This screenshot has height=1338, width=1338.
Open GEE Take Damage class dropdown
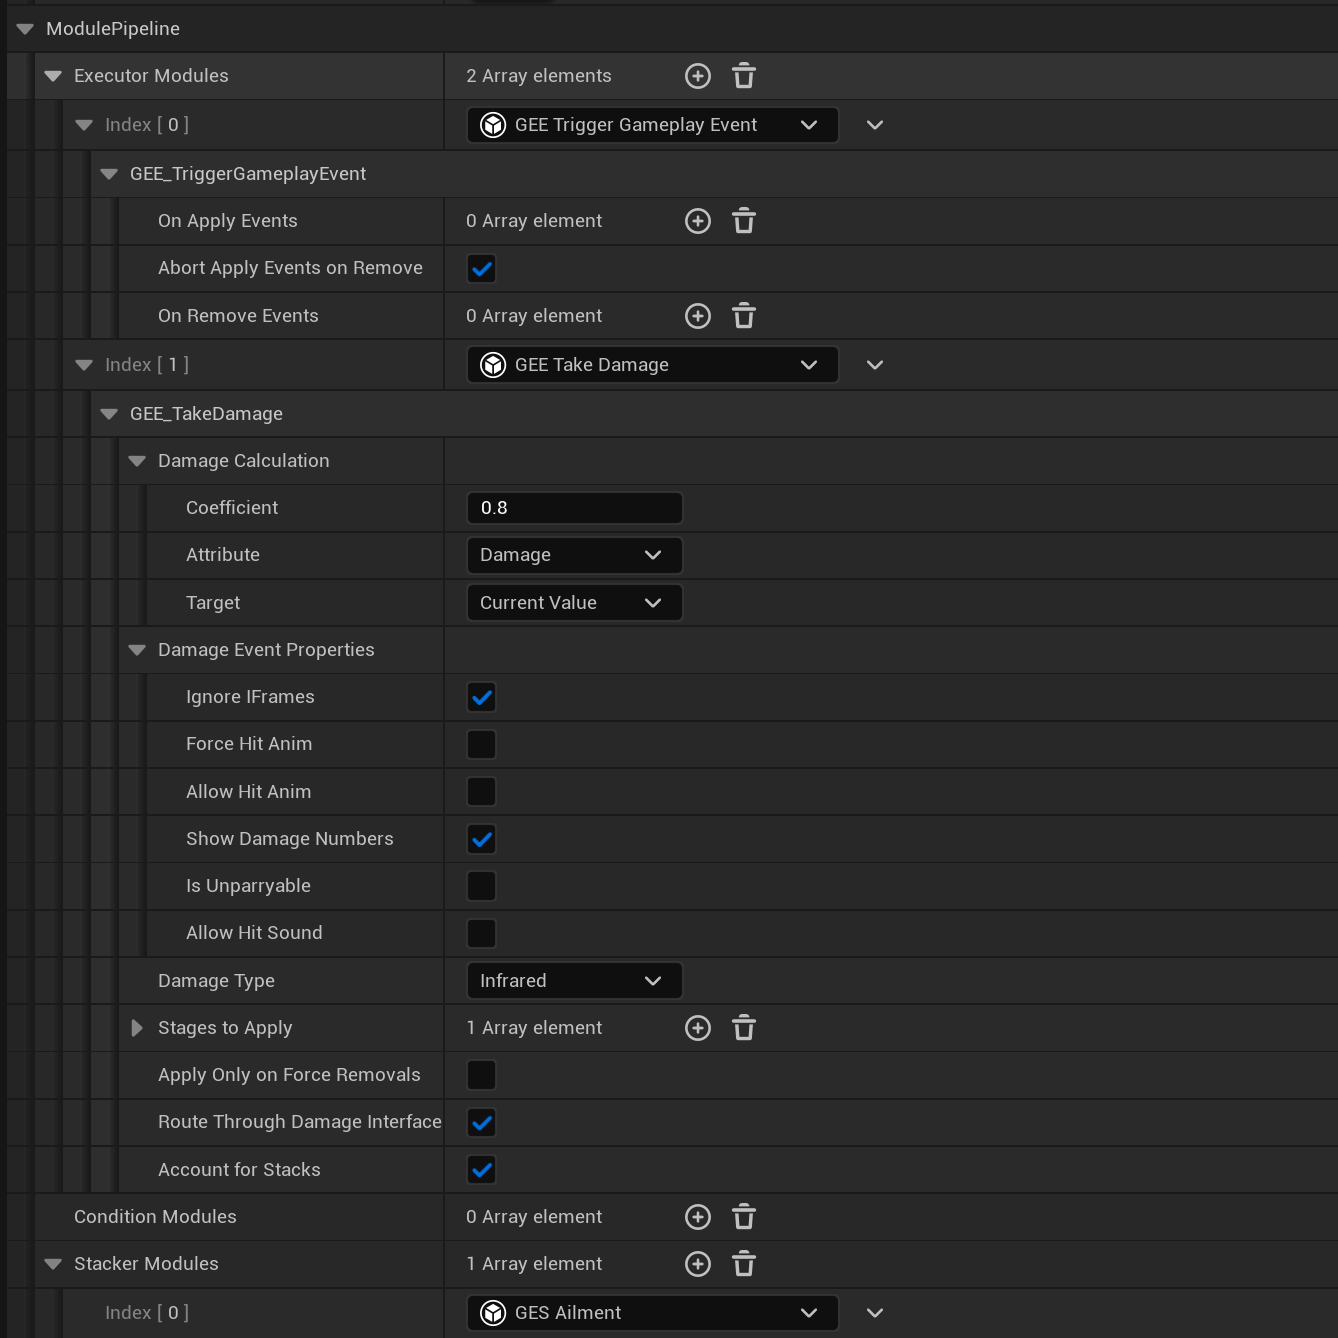click(652, 365)
